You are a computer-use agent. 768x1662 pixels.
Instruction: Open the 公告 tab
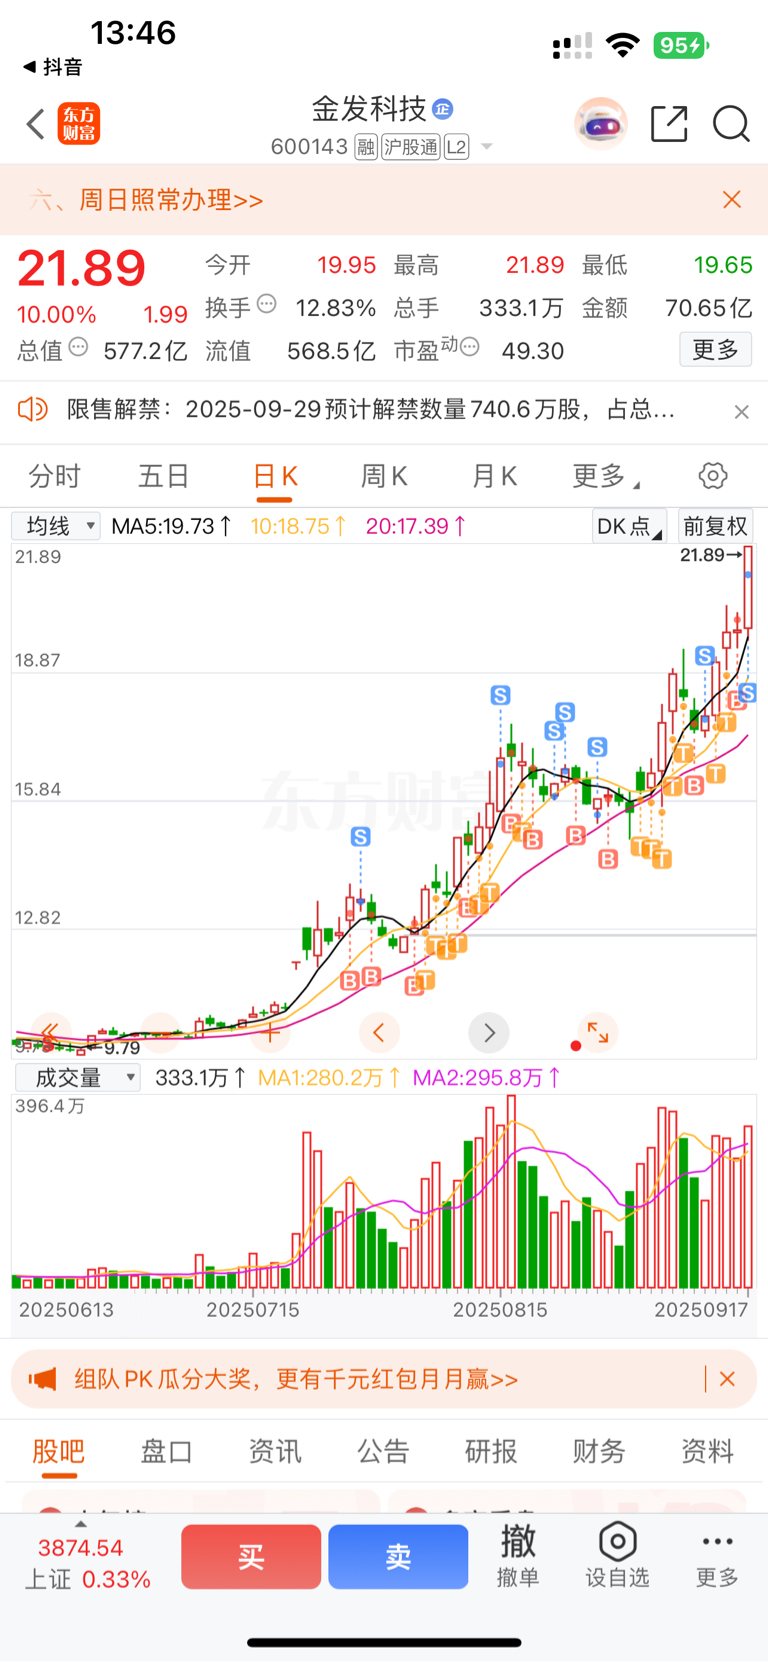(383, 1451)
